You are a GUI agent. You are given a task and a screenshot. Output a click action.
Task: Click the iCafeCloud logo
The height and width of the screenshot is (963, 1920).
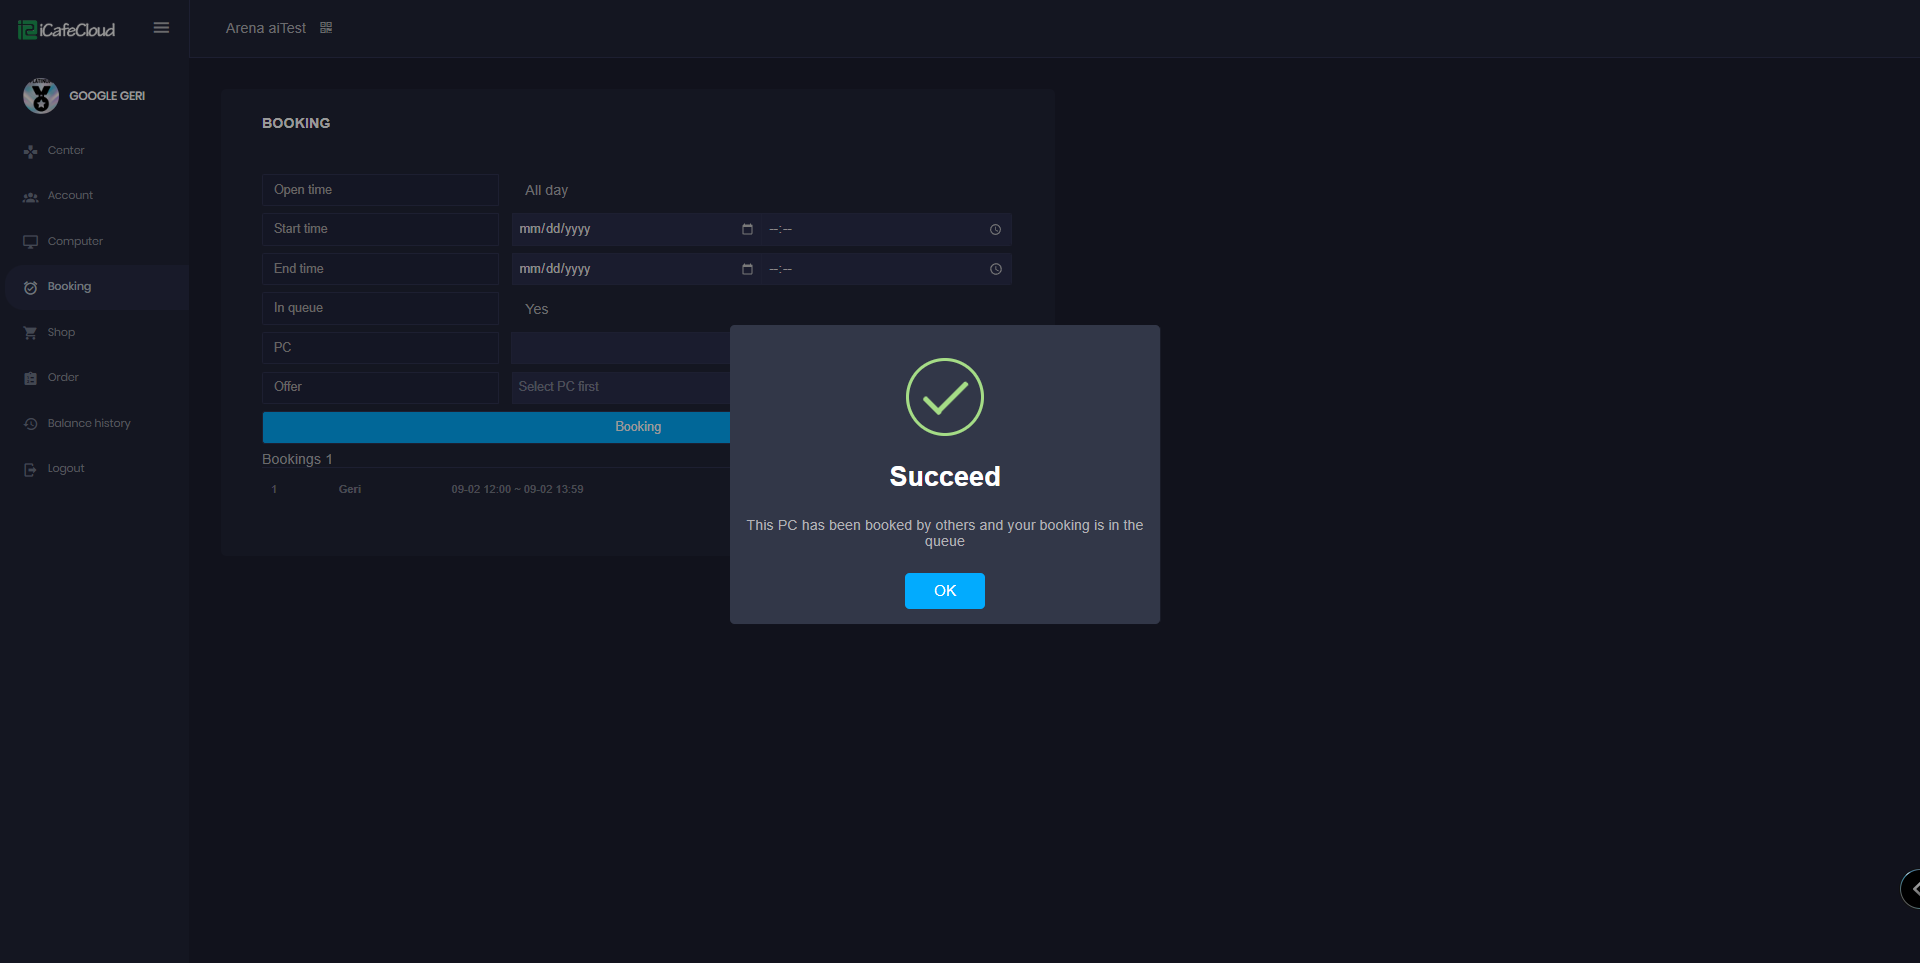(67, 30)
